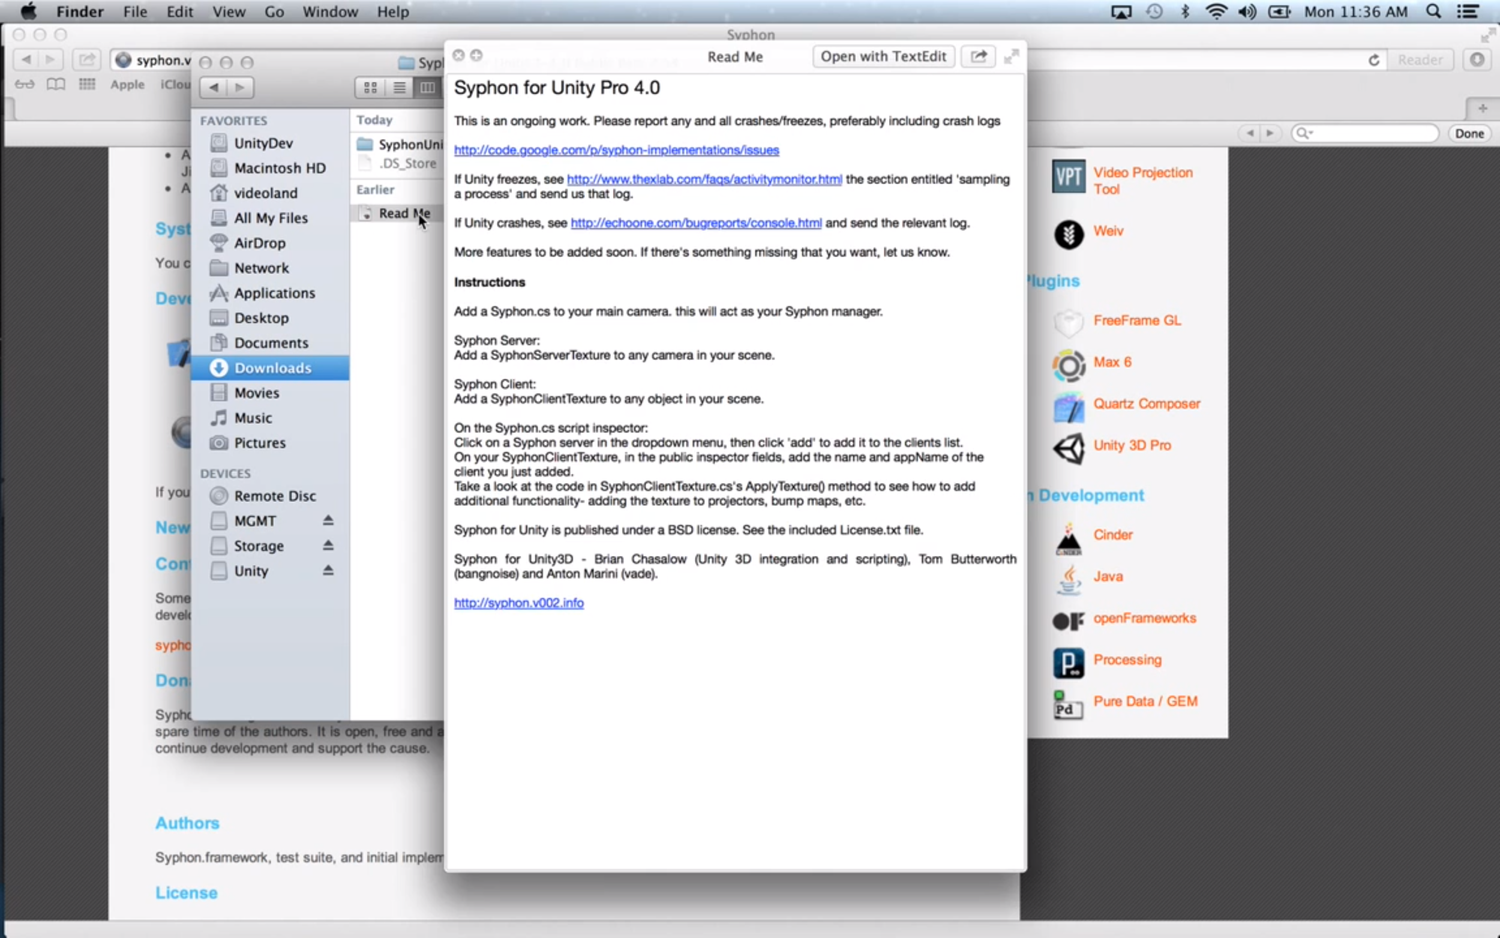This screenshot has width=1500, height=938.
Task: Open the thexlab activitymonitor link
Action: point(704,179)
